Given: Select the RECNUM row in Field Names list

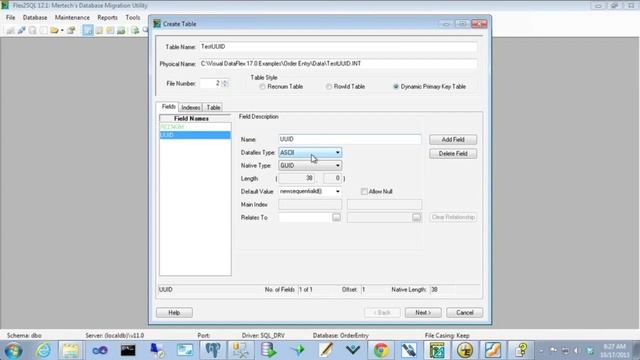Looking at the screenshot, I should click(x=195, y=127).
